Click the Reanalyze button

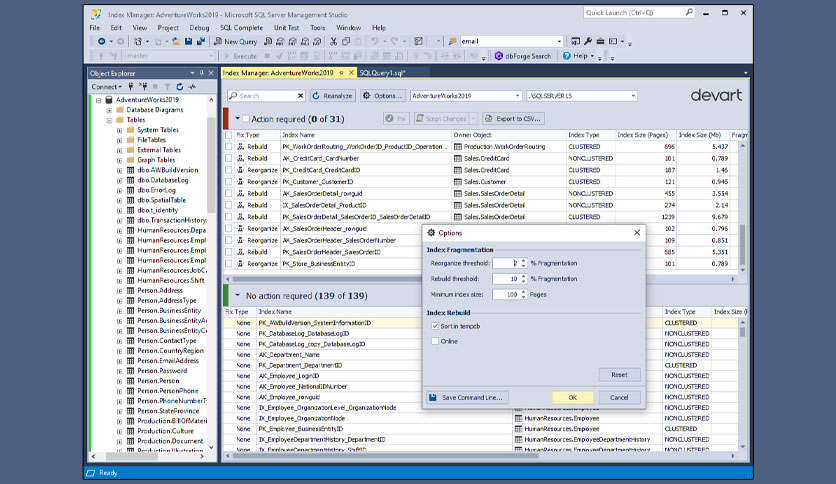coord(332,96)
